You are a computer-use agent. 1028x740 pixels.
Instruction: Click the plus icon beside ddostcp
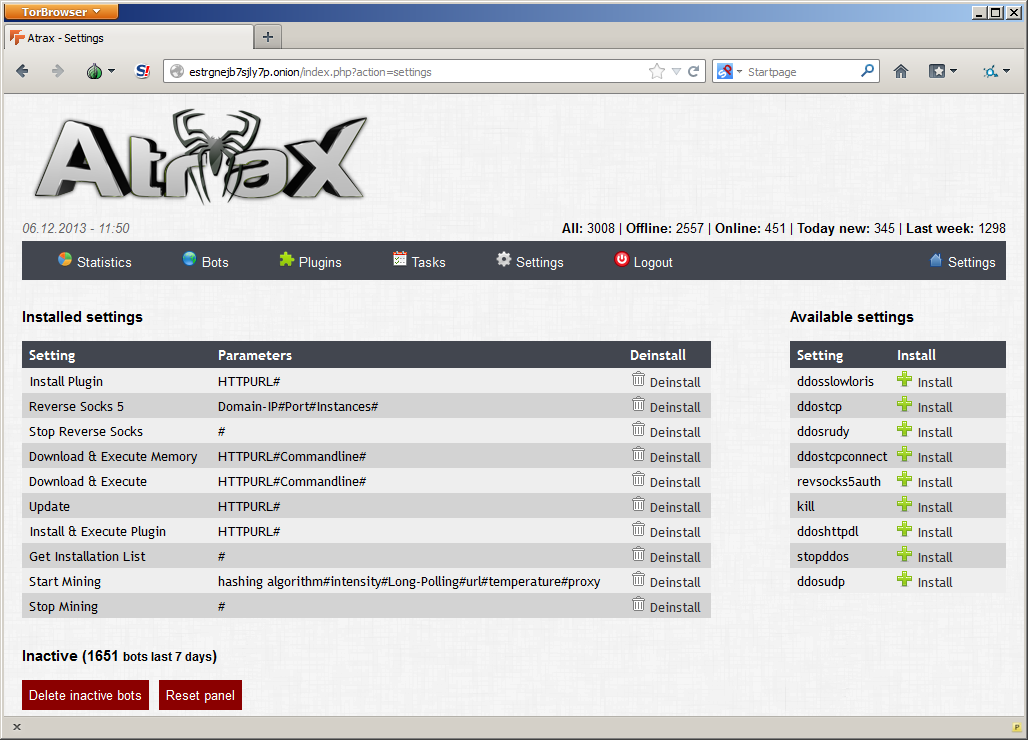click(904, 404)
